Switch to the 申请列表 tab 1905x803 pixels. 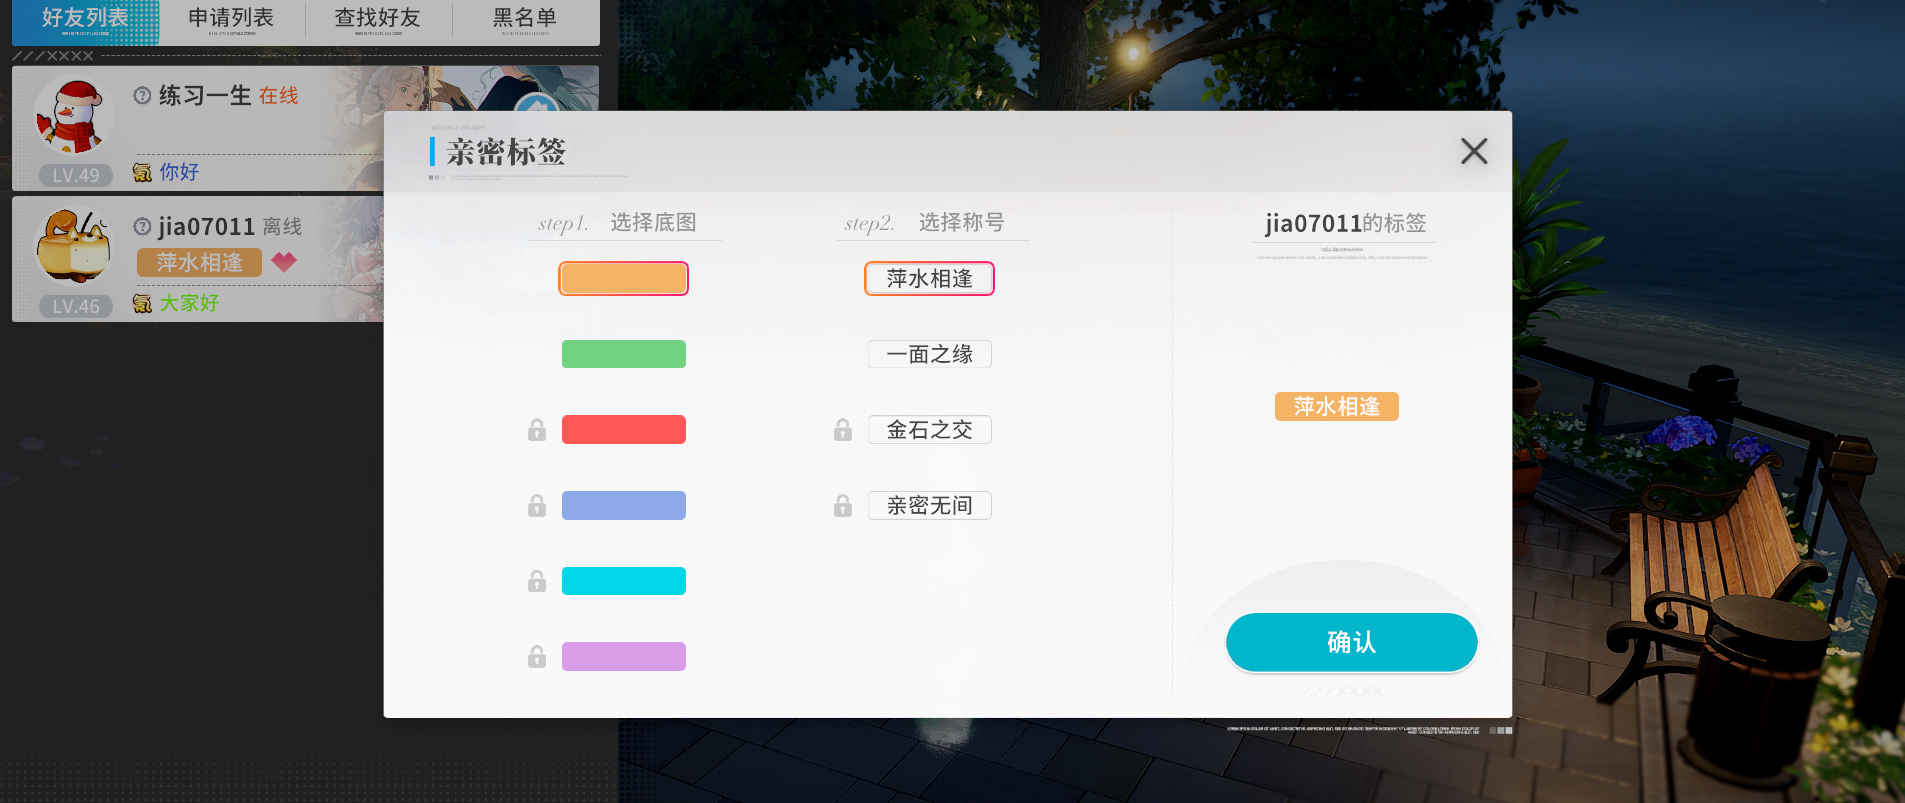tap(231, 19)
